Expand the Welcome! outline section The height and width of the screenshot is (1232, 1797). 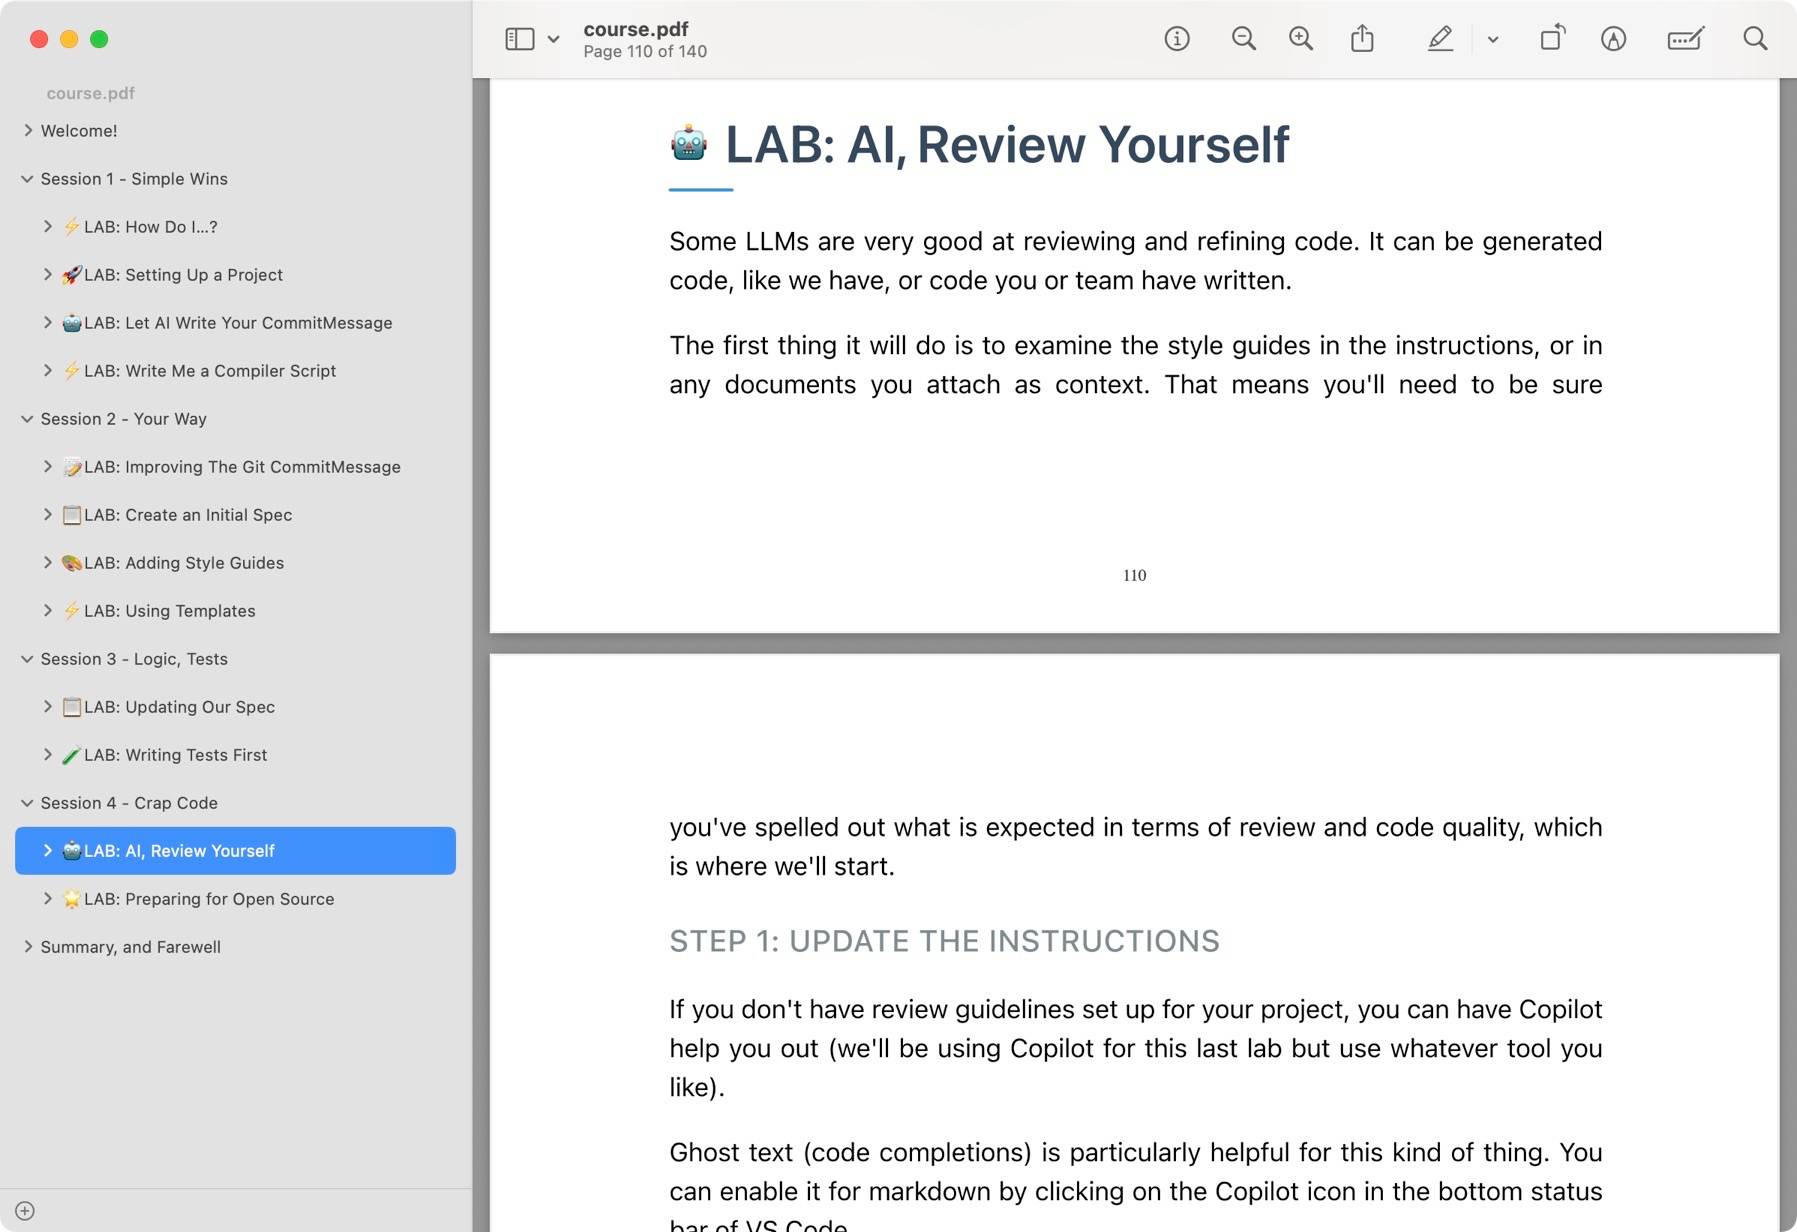(x=28, y=130)
